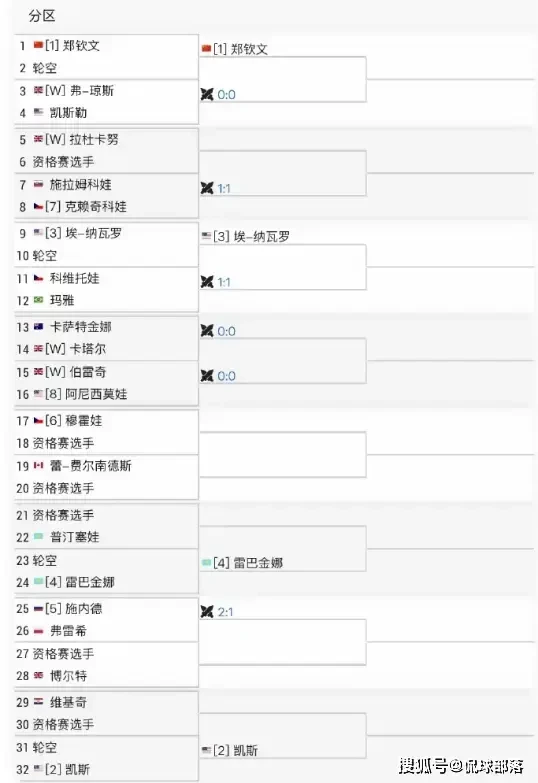Click head-to-head icon beside 0:0 under 郑钦文
538x783 pixels.
coord(207,94)
